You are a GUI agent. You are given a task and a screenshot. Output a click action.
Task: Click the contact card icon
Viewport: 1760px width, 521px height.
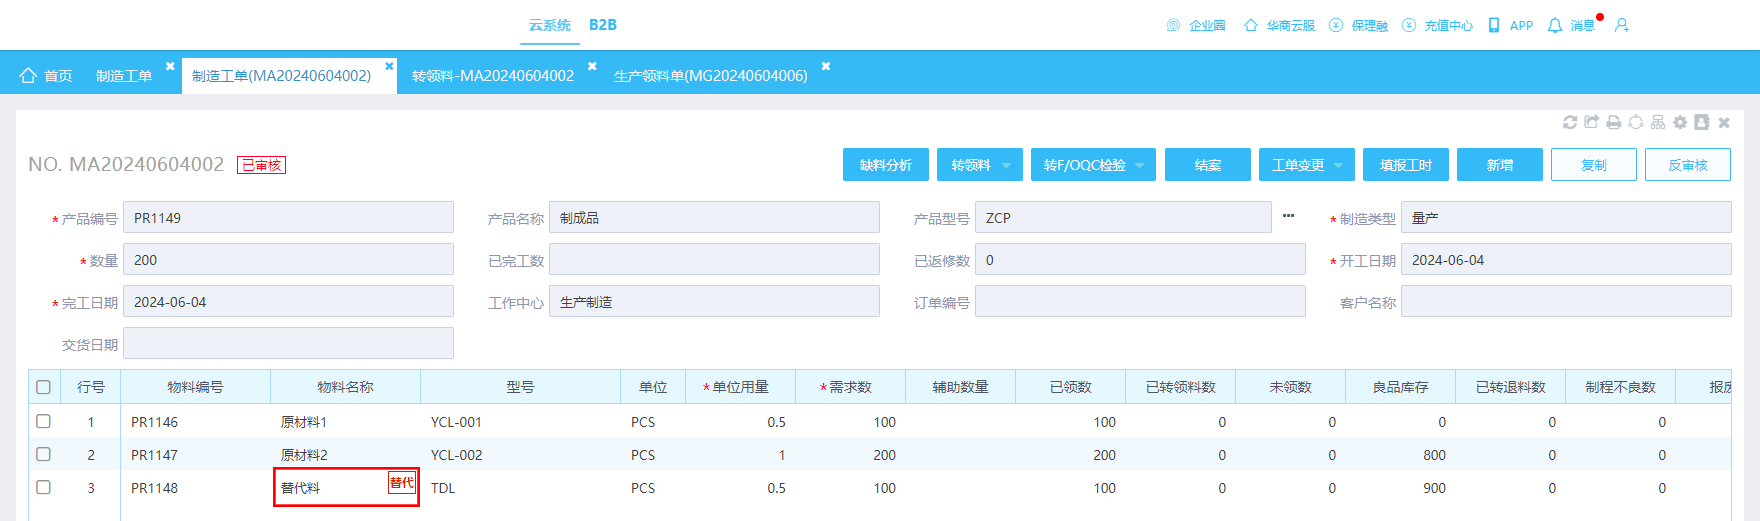(x=1702, y=122)
